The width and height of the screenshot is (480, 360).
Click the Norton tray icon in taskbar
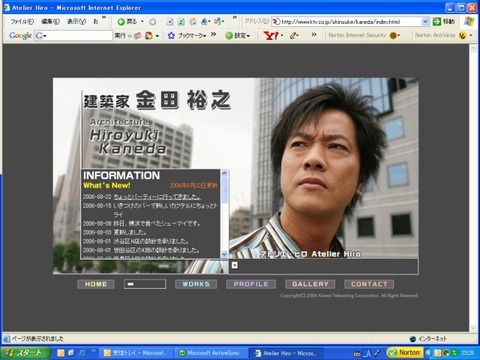pos(404,353)
